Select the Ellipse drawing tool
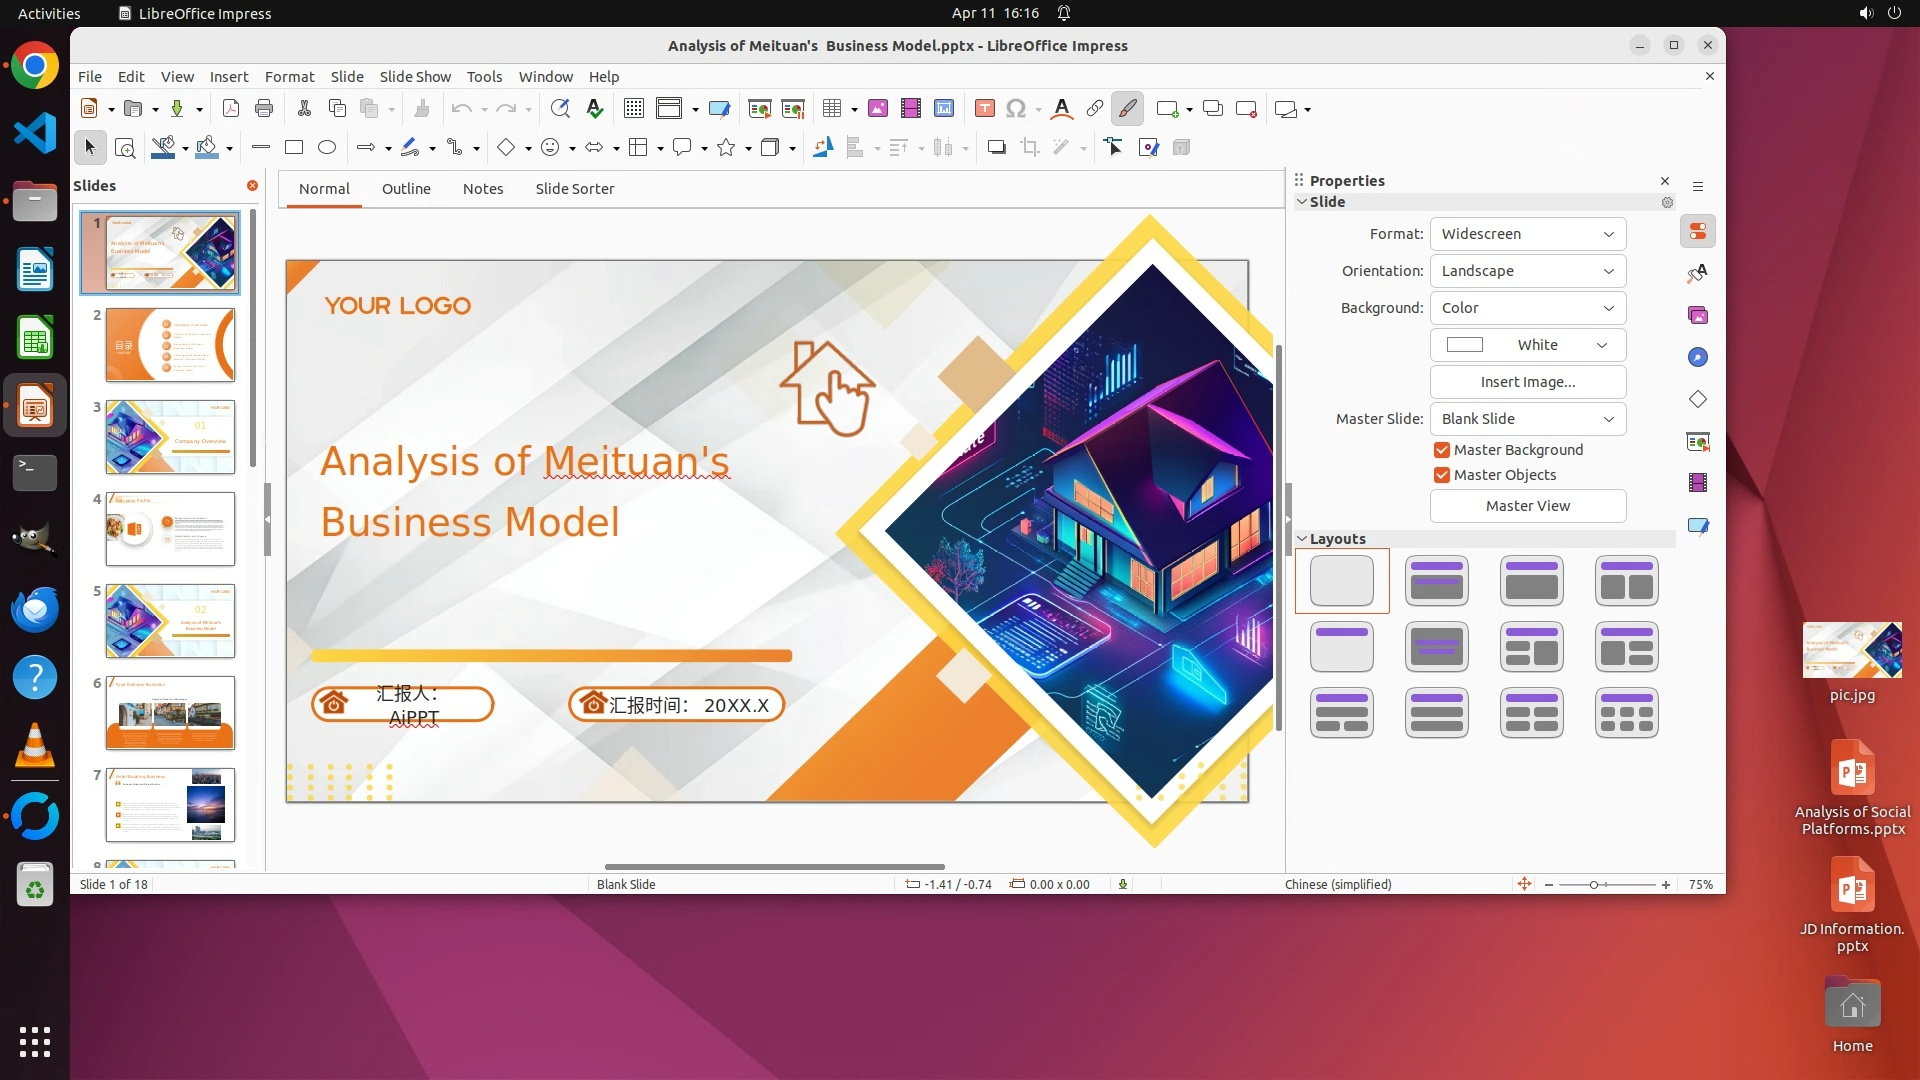The height and width of the screenshot is (1080, 1920). coord(327,148)
